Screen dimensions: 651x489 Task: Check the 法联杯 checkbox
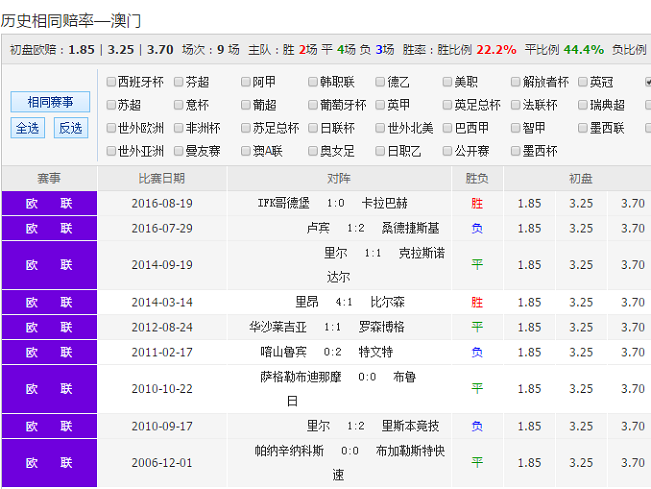pos(516,105)
